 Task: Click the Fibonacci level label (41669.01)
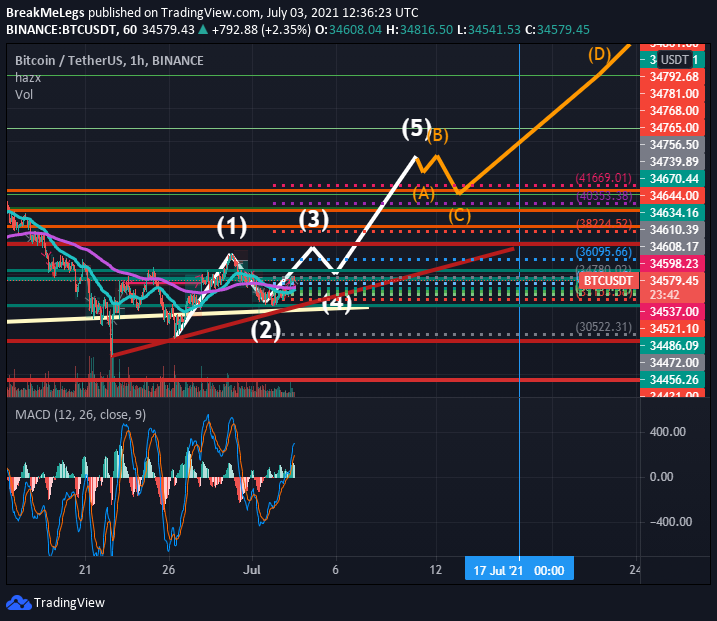tap(603, 178)
